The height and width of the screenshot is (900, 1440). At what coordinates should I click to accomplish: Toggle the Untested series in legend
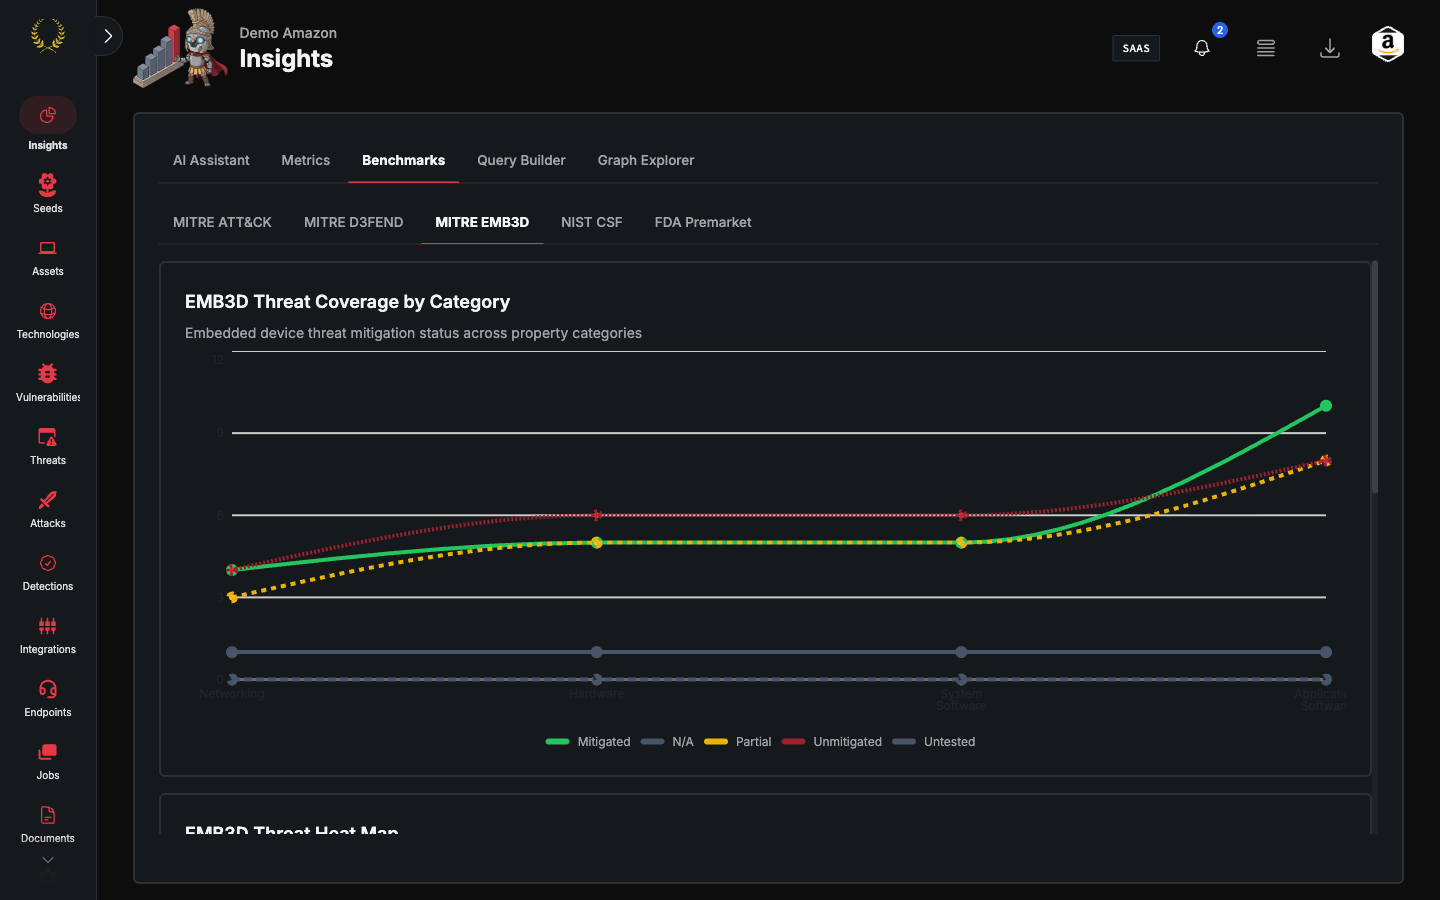[934, 742]
